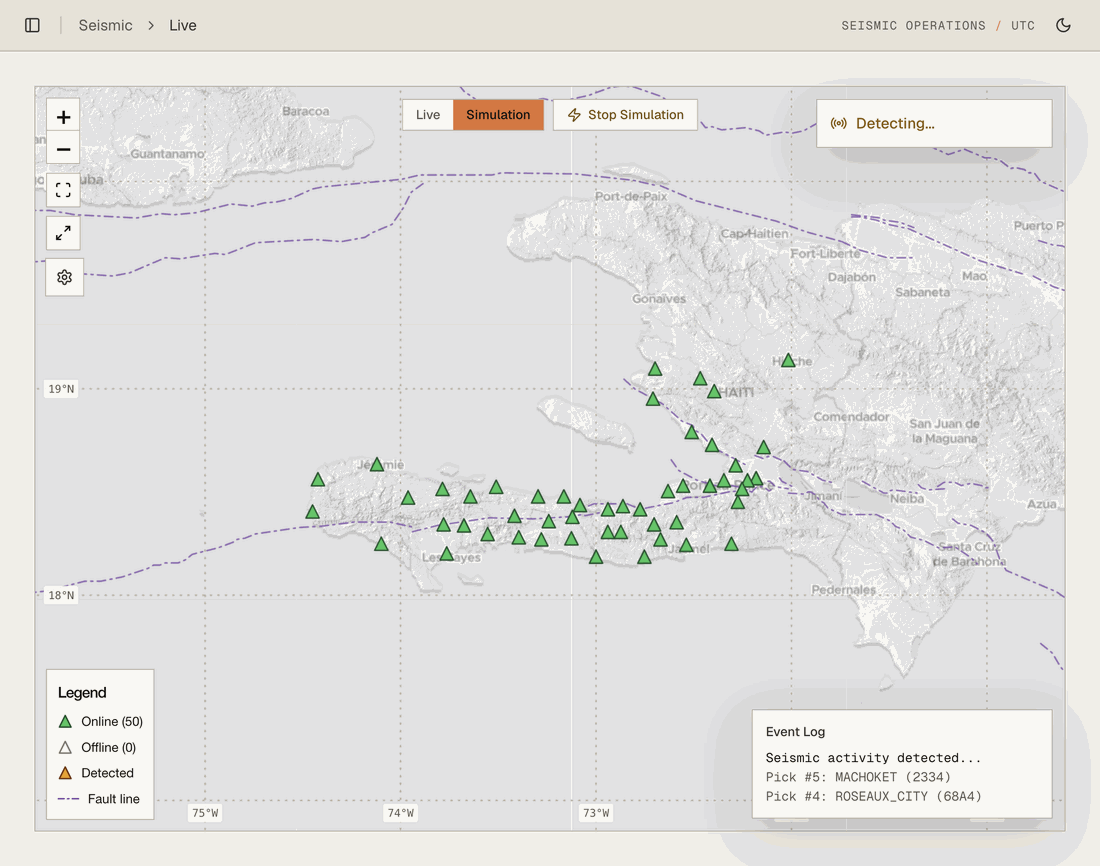
Task: Expand map to fullscreen arrows icon
Action: click(63, 233)
